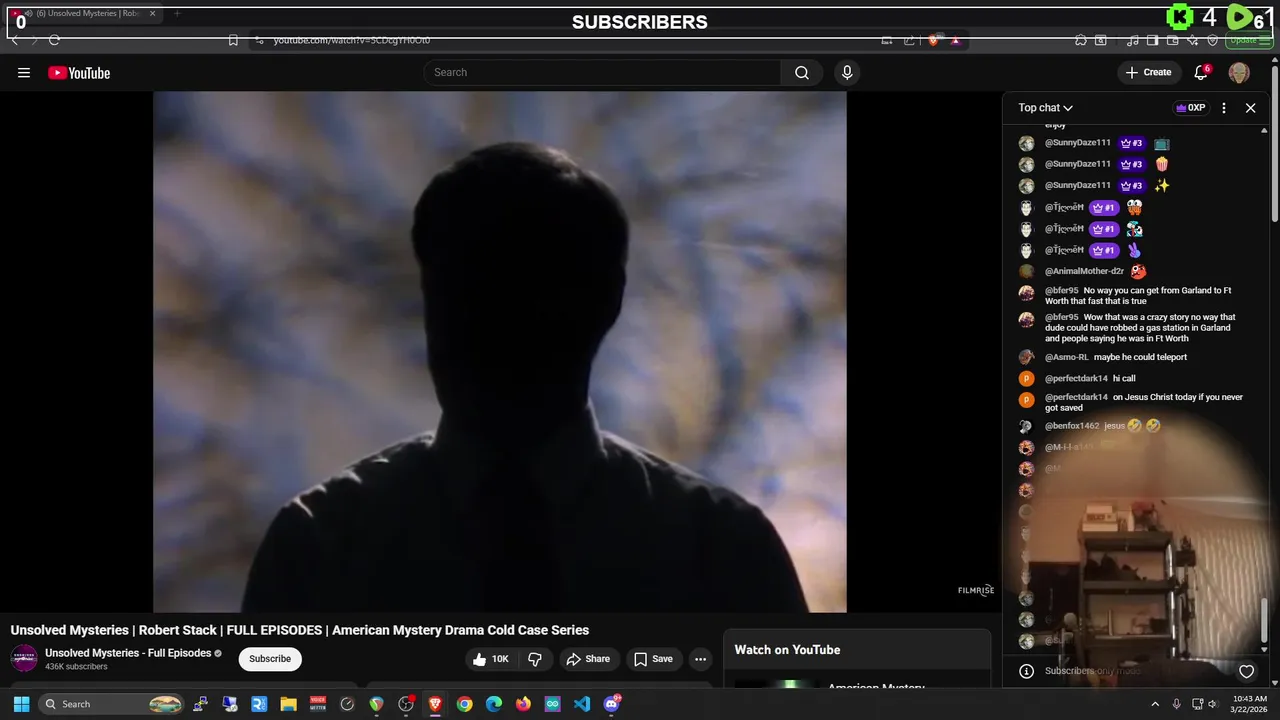Open the notifications bell
The image size is (1280, 720).
pyautogui.click(x=1202, y=73)
